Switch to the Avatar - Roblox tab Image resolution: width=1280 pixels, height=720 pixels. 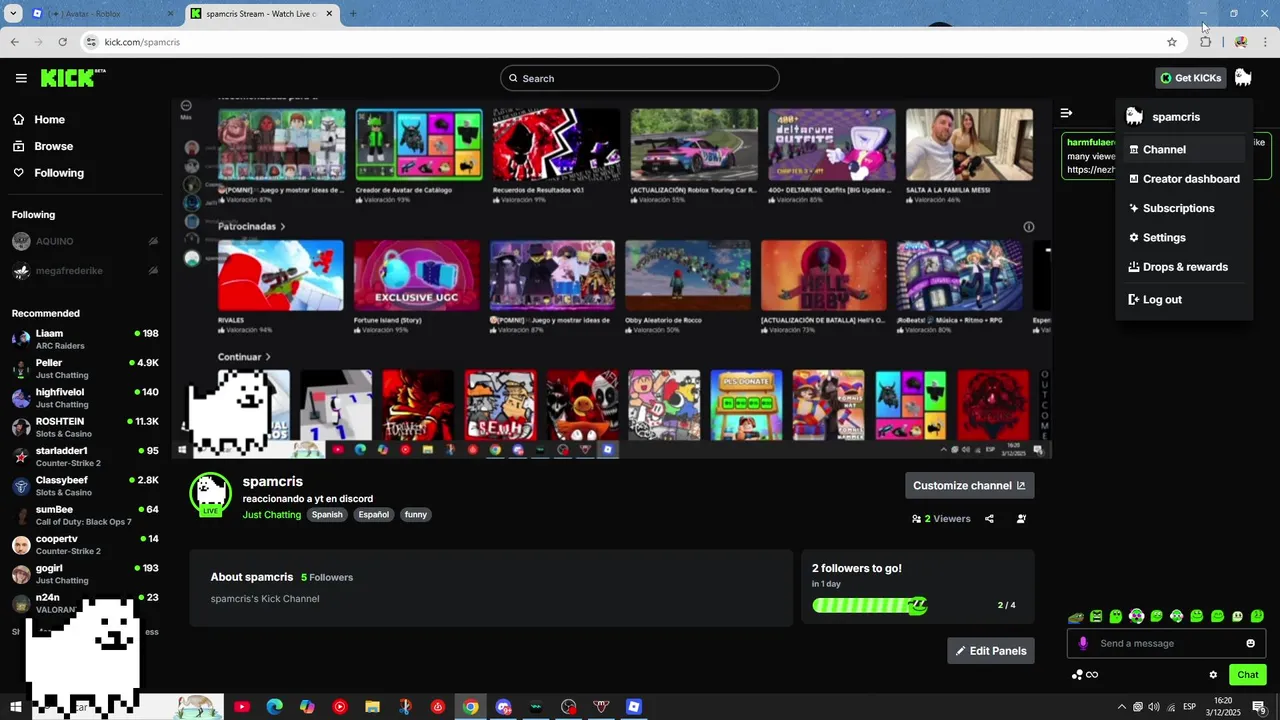[x=102, y=14]
